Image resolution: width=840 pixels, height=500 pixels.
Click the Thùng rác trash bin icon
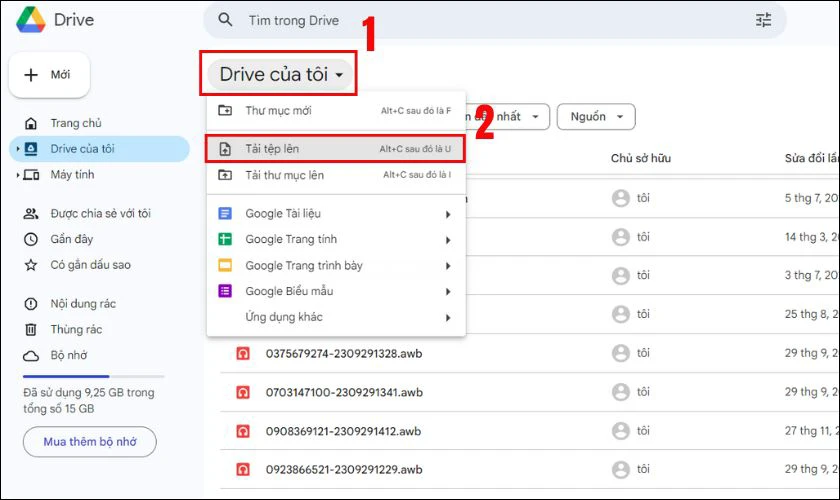pos(31,330)
